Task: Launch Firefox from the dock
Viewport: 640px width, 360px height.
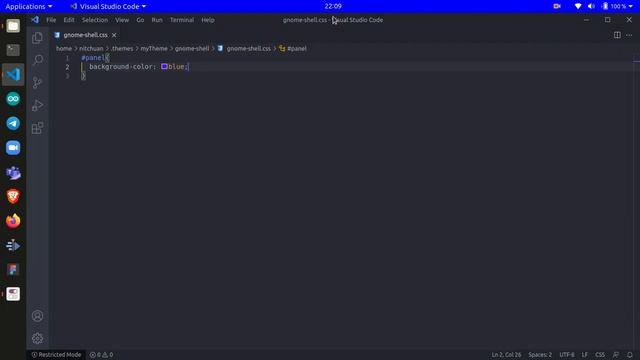Action: tap(13, 221)
